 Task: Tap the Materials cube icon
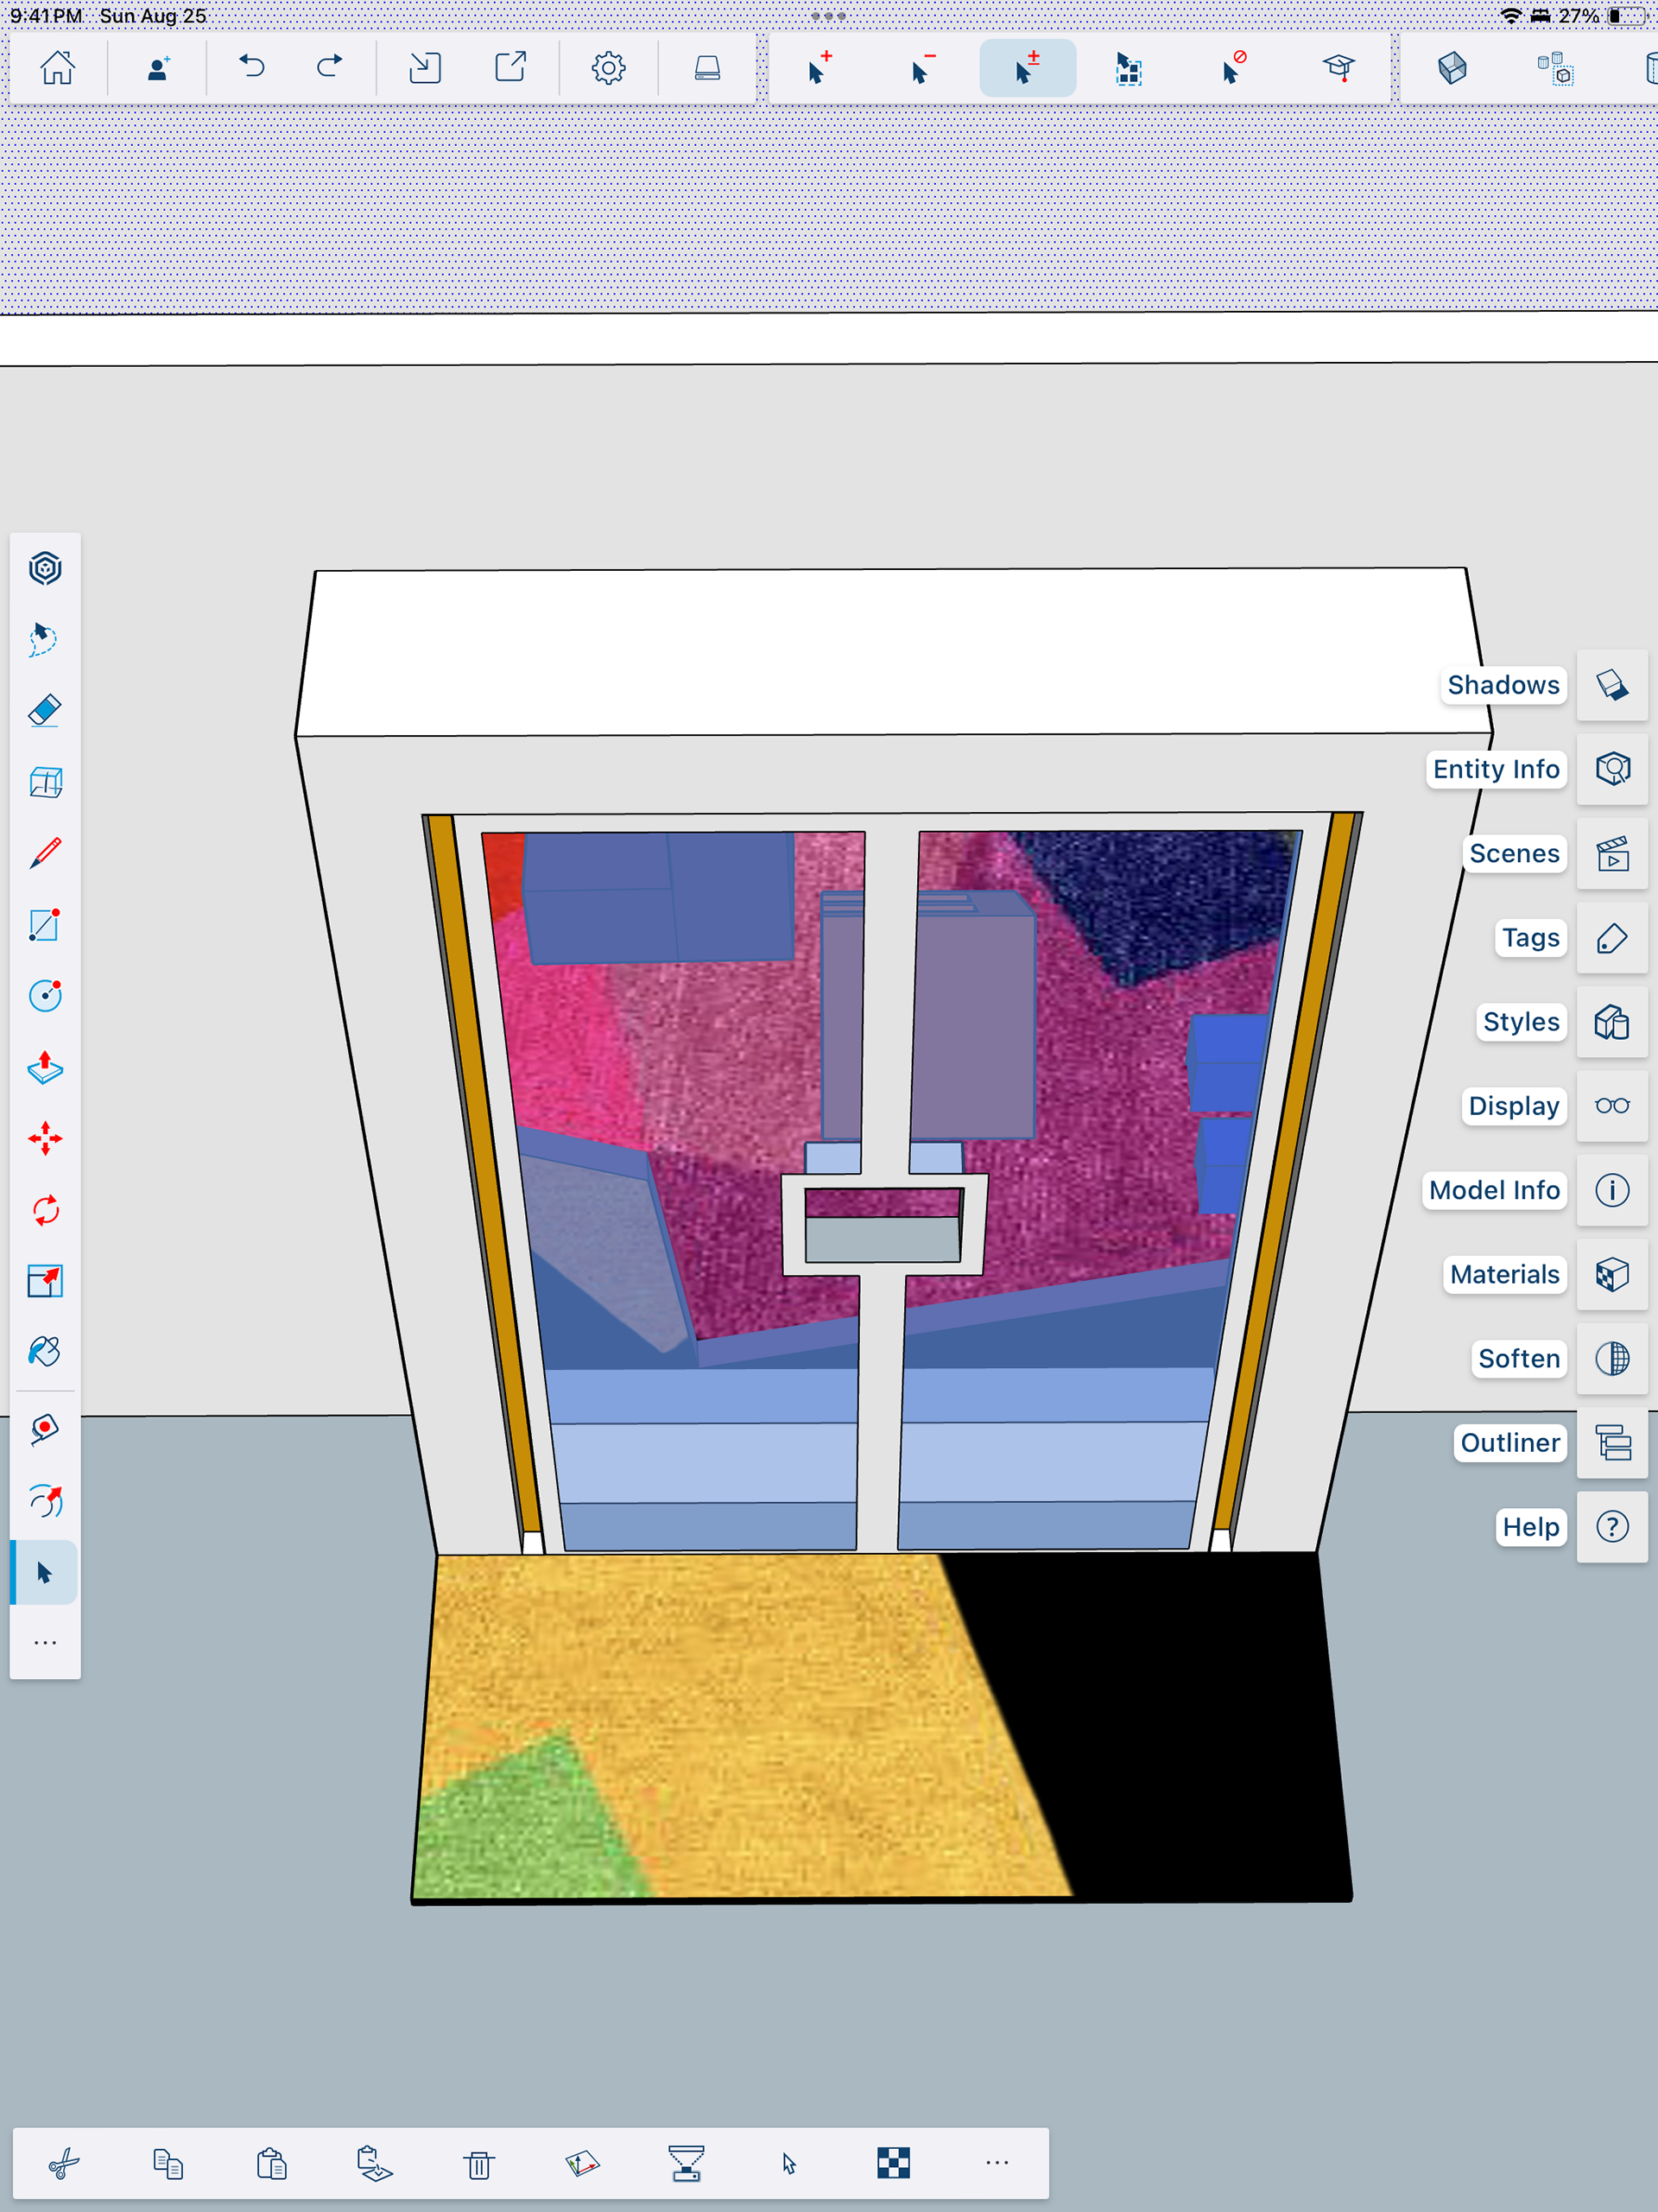tap(1612, 1275)
